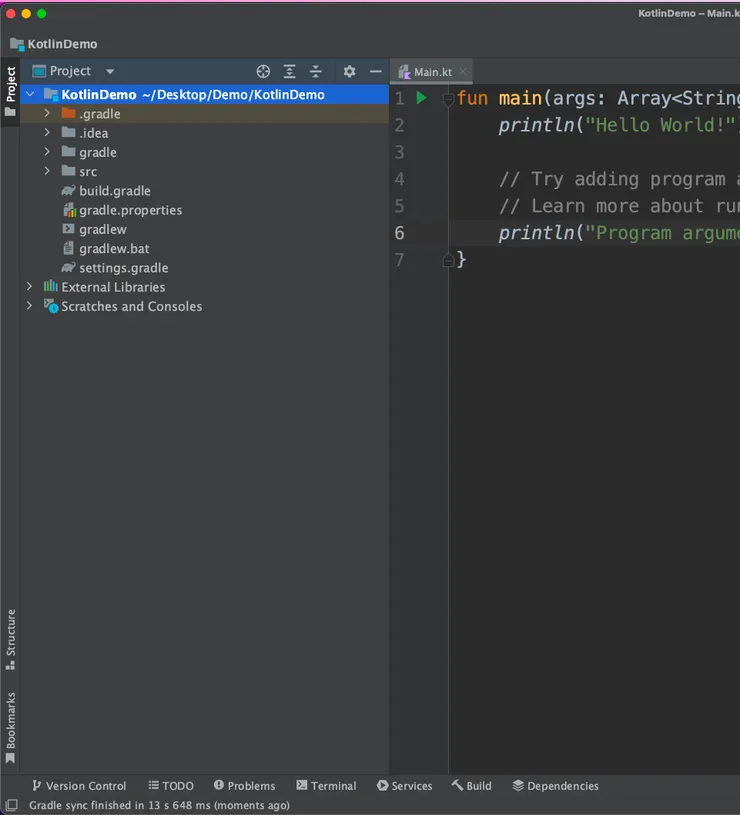
Task: Toggle the Project tool window side tab
Action: 10,91
